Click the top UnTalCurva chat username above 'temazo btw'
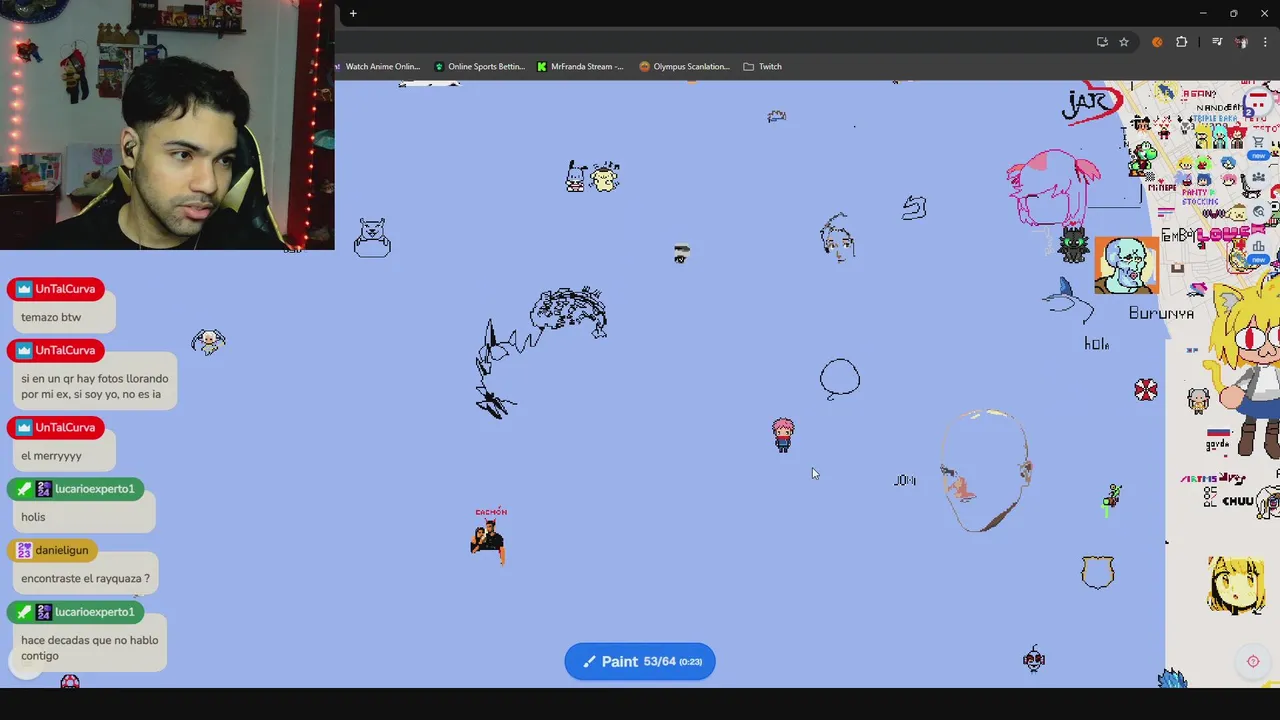Image resolution: width=1280 pixels, height=720 pixels. (65, 289)
